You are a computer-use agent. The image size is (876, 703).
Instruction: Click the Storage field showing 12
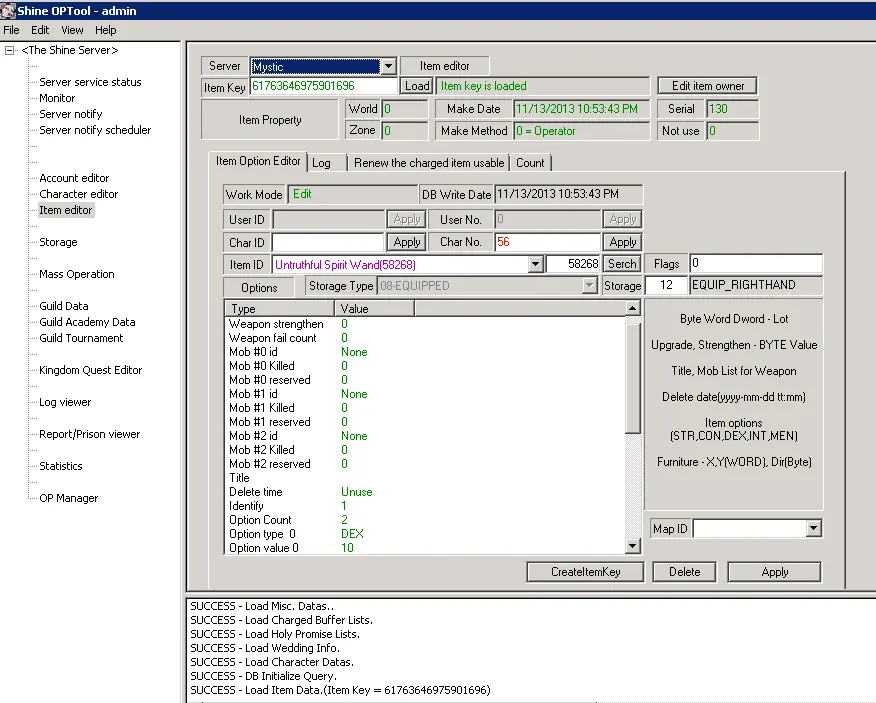(x=666, y=285)
